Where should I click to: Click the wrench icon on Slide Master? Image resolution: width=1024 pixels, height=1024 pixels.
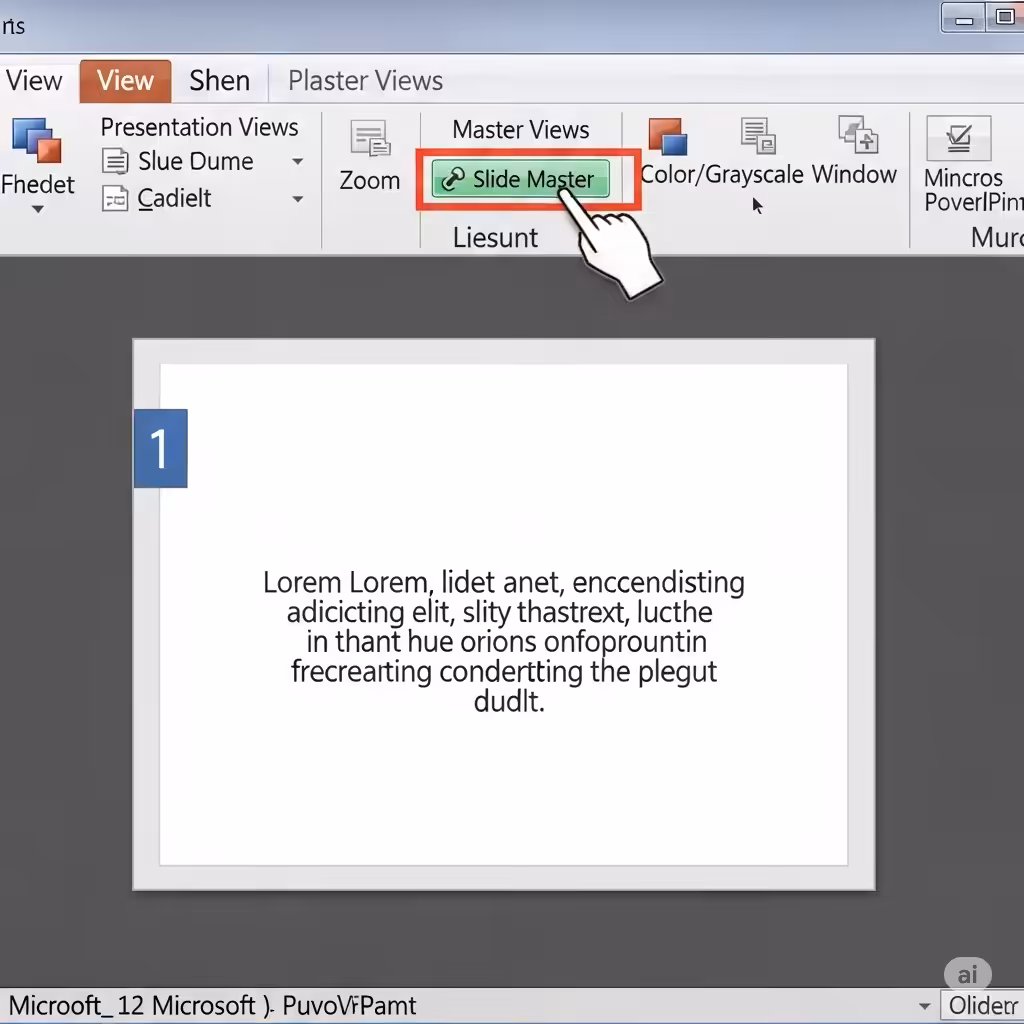pos(453,179)
